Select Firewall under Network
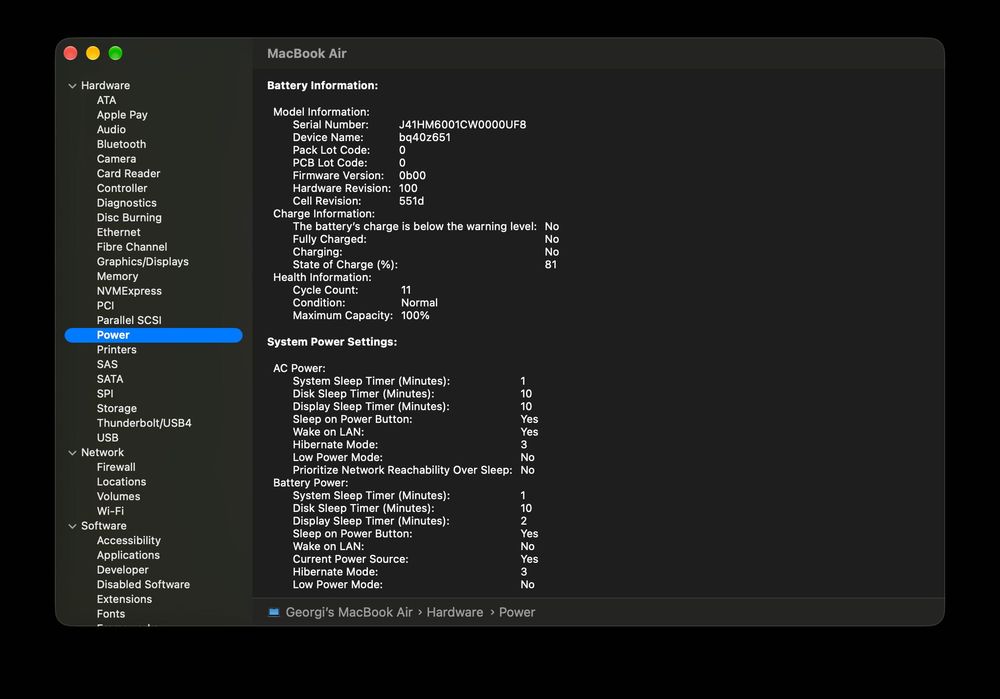1000x699 pixels. tap(116, 467)
